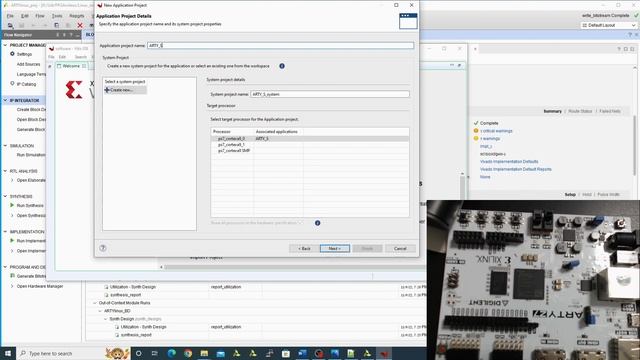Open Vivado Implementation Defaults link
Image resolution: width=640 pixels, height=360 pixels.
click(509, 162)
